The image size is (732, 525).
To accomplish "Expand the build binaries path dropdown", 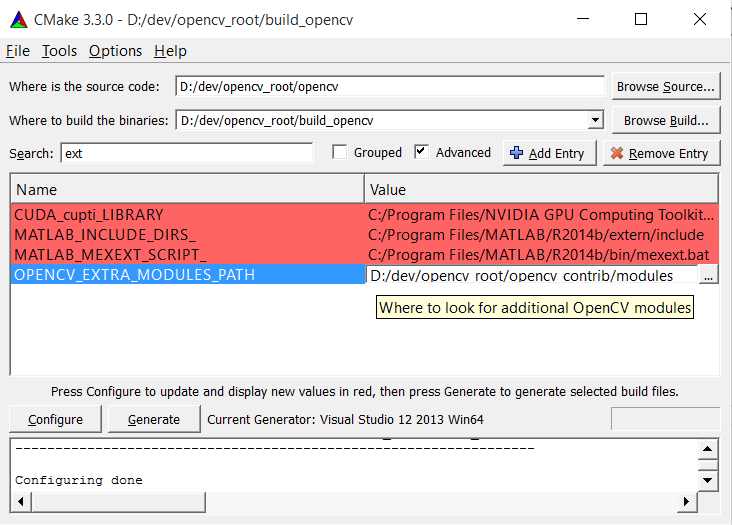I will point(595,120).
